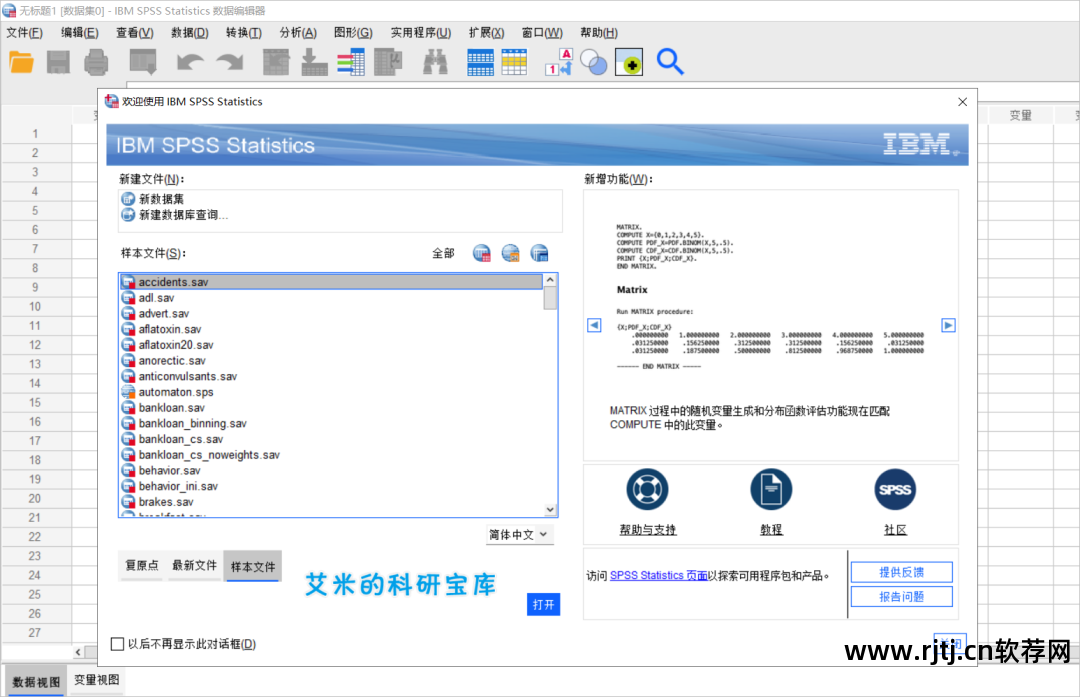Click the recall recent dialogs icon
1080x697 pixels.
tap(143, 63)
